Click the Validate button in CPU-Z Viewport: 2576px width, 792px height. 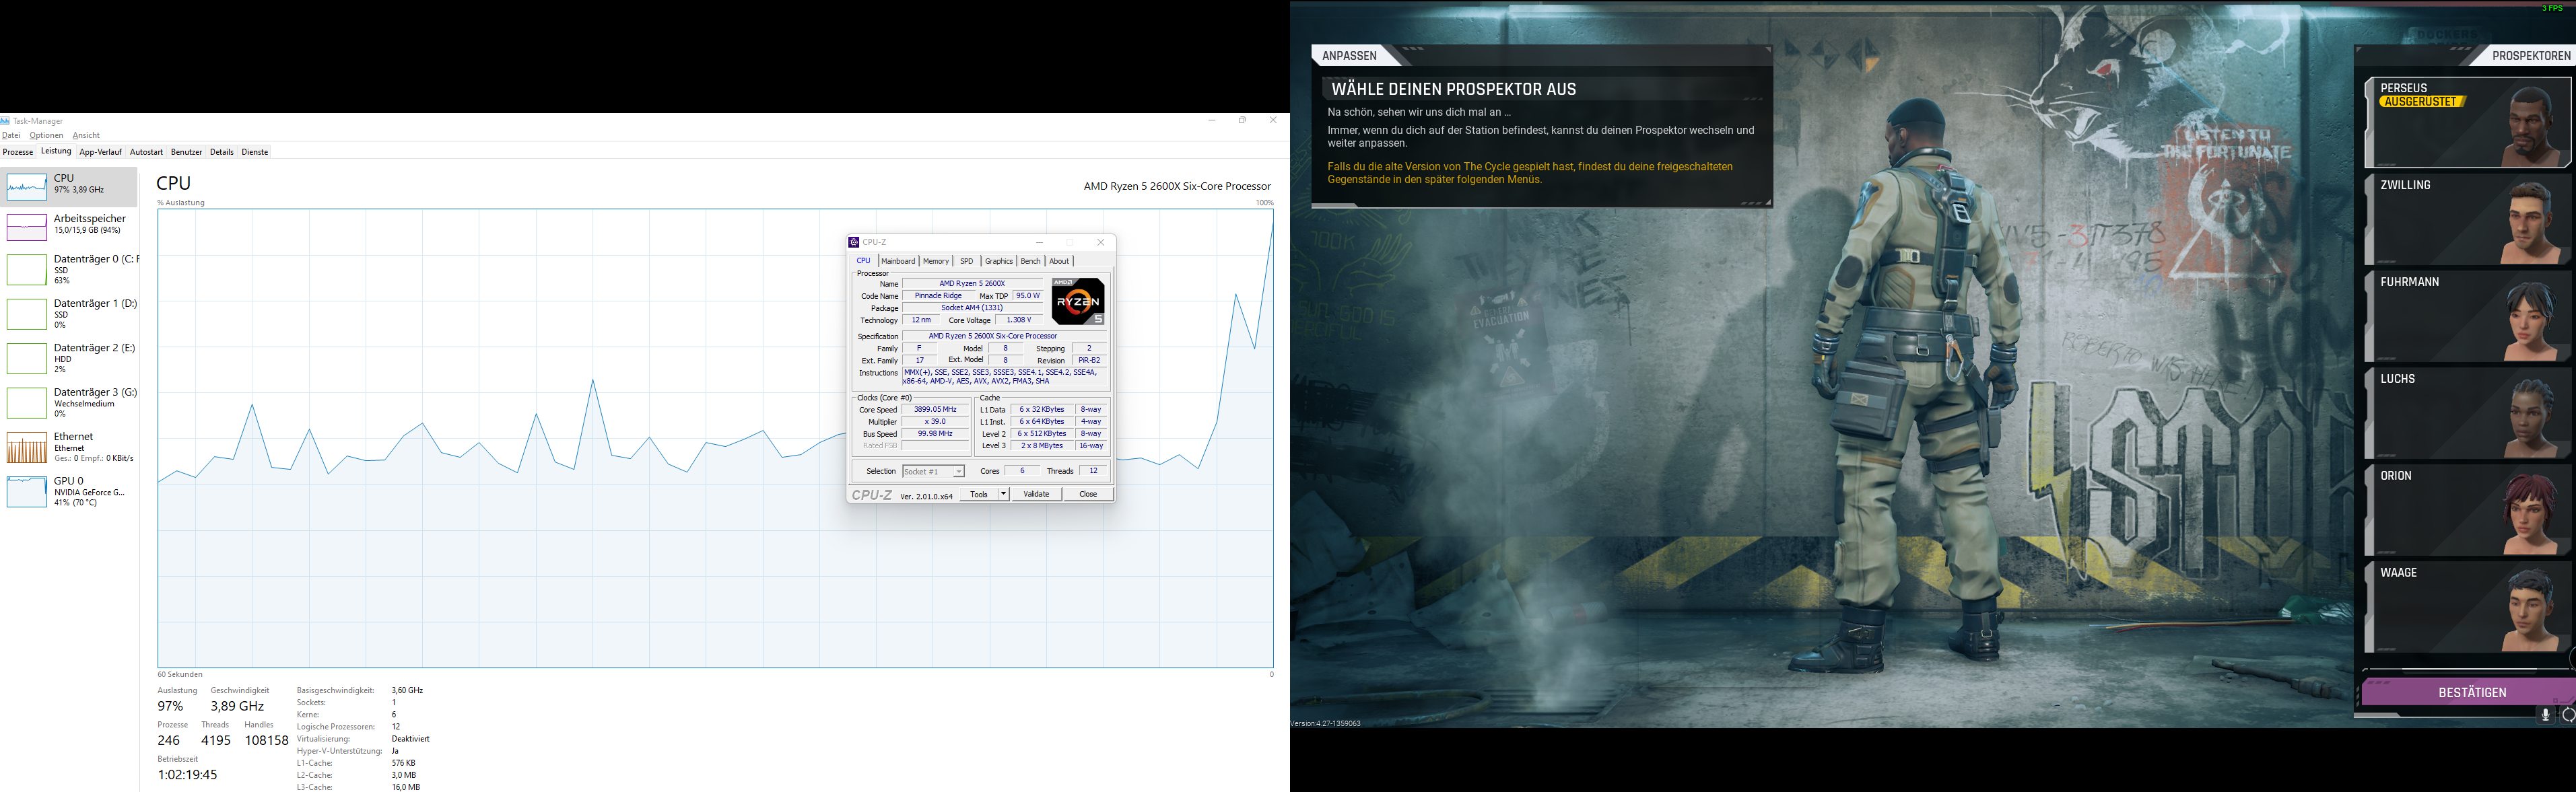pyautogui.click(x=1036, y=494)
